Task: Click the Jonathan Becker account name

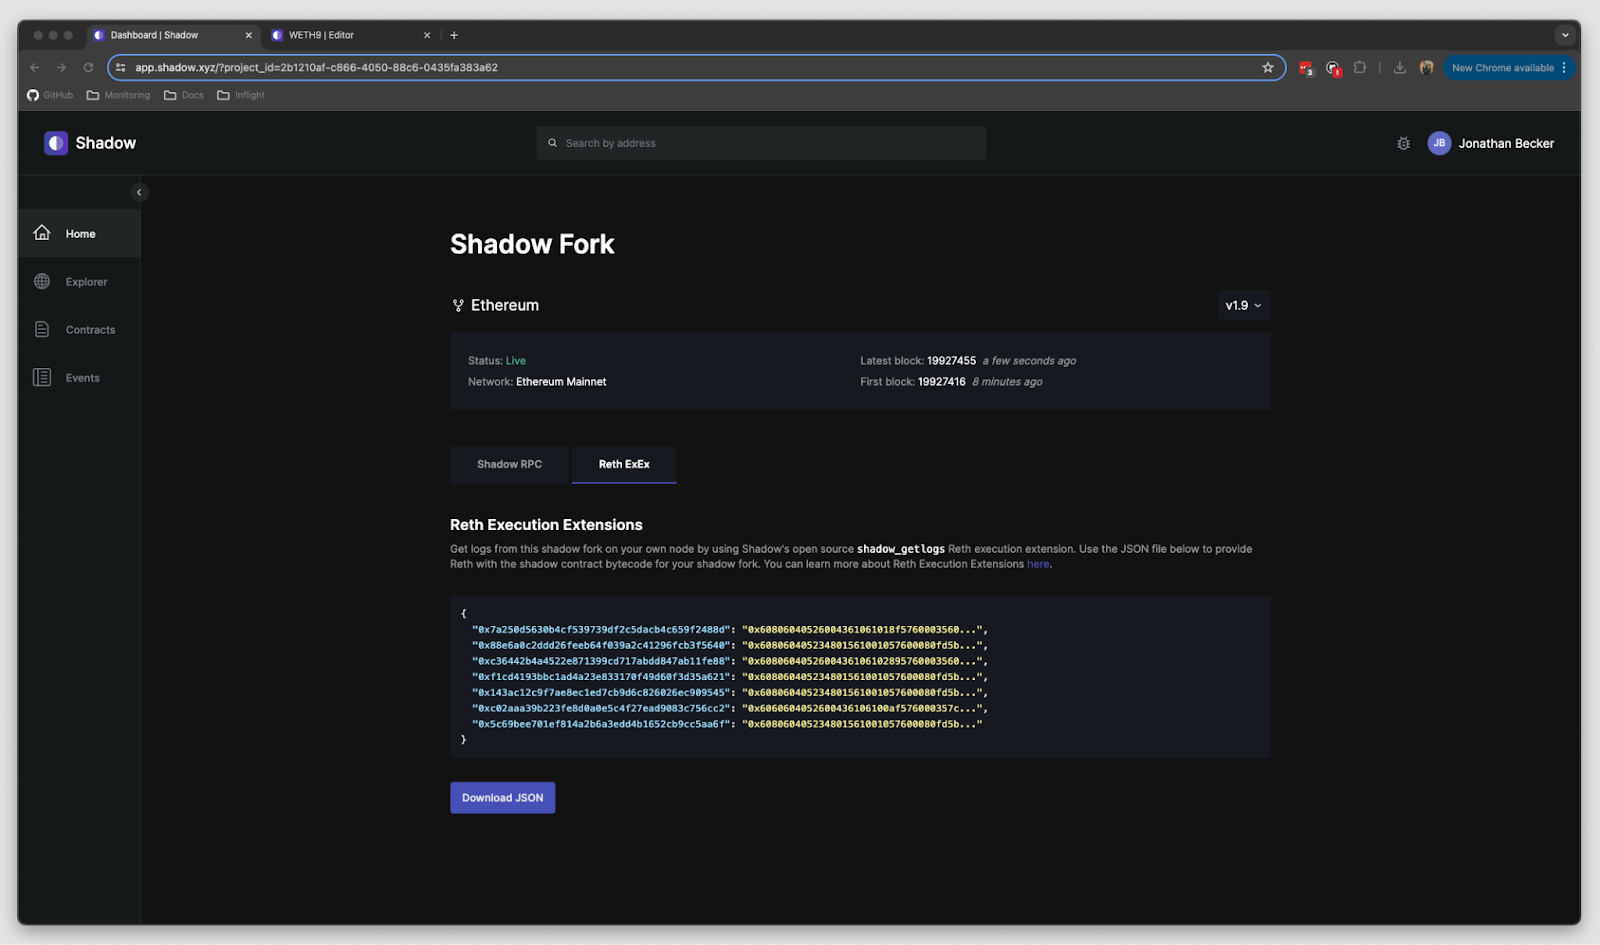Action: pyautogui.click(x=1506, y=143)
